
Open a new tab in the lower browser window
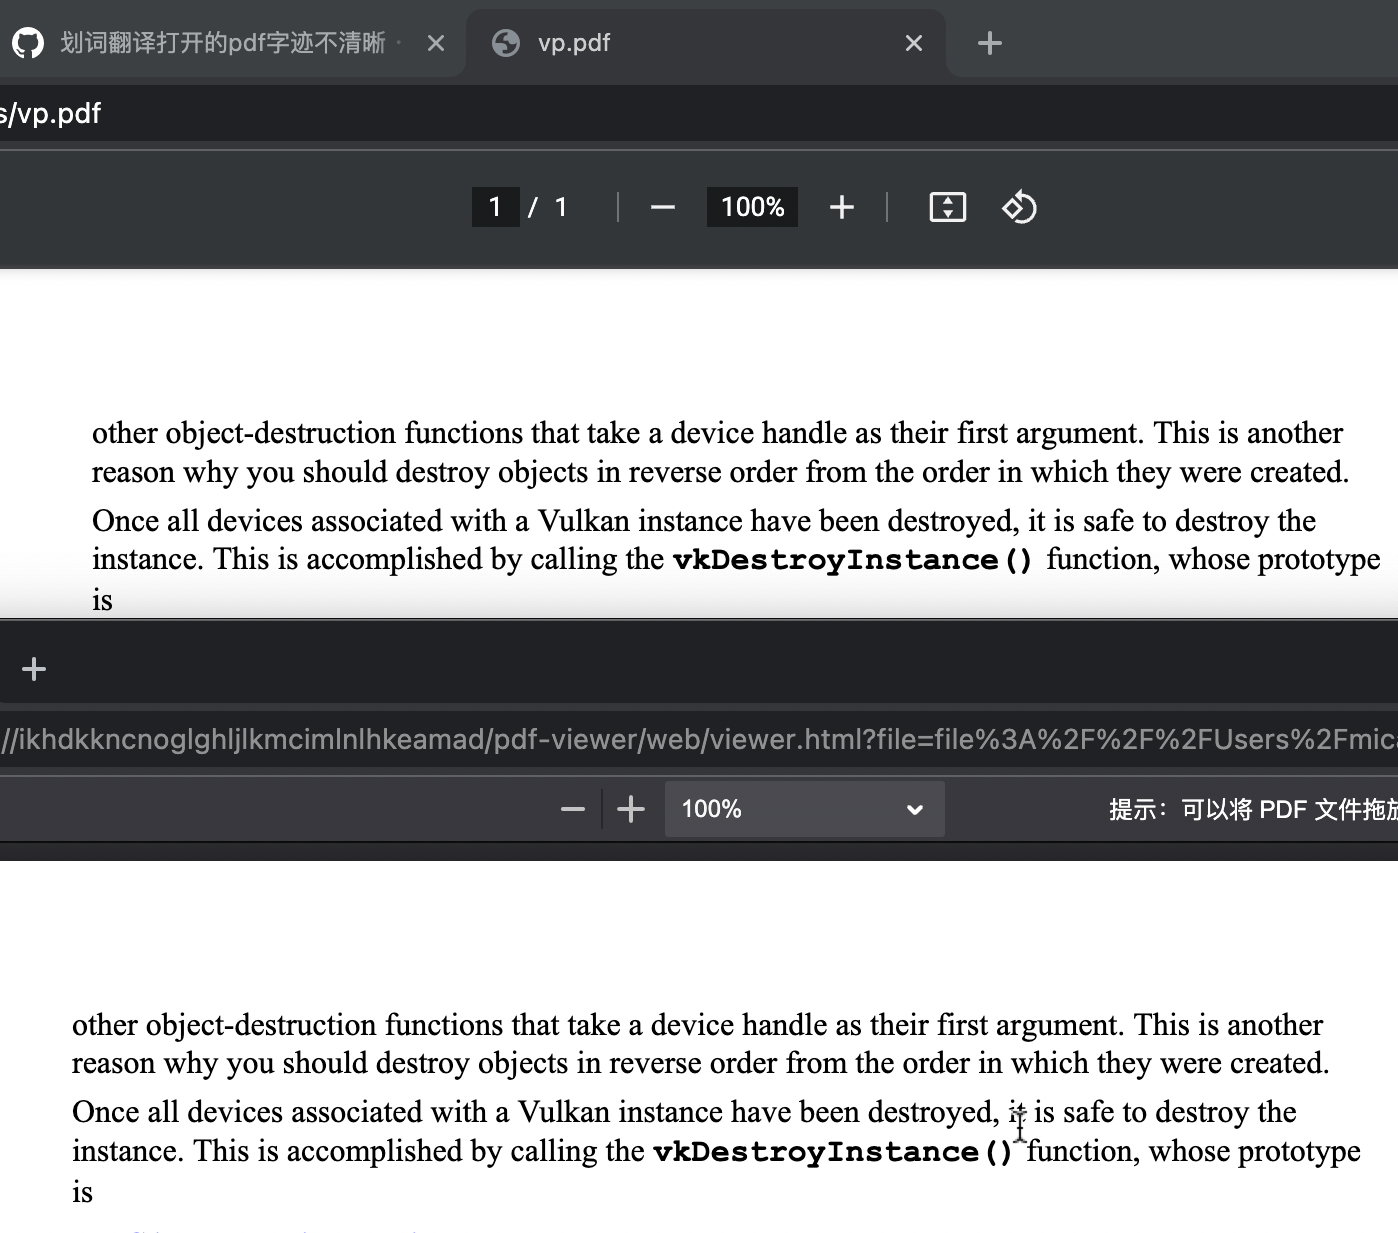(x=34, y=669)
